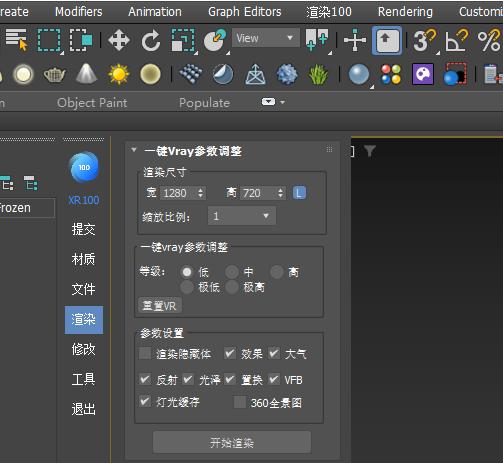Image resolution: width=503 pixels, height=463 pixels.
Task: Click the render region blue sphere icon
Action: [x=455, y=74]
